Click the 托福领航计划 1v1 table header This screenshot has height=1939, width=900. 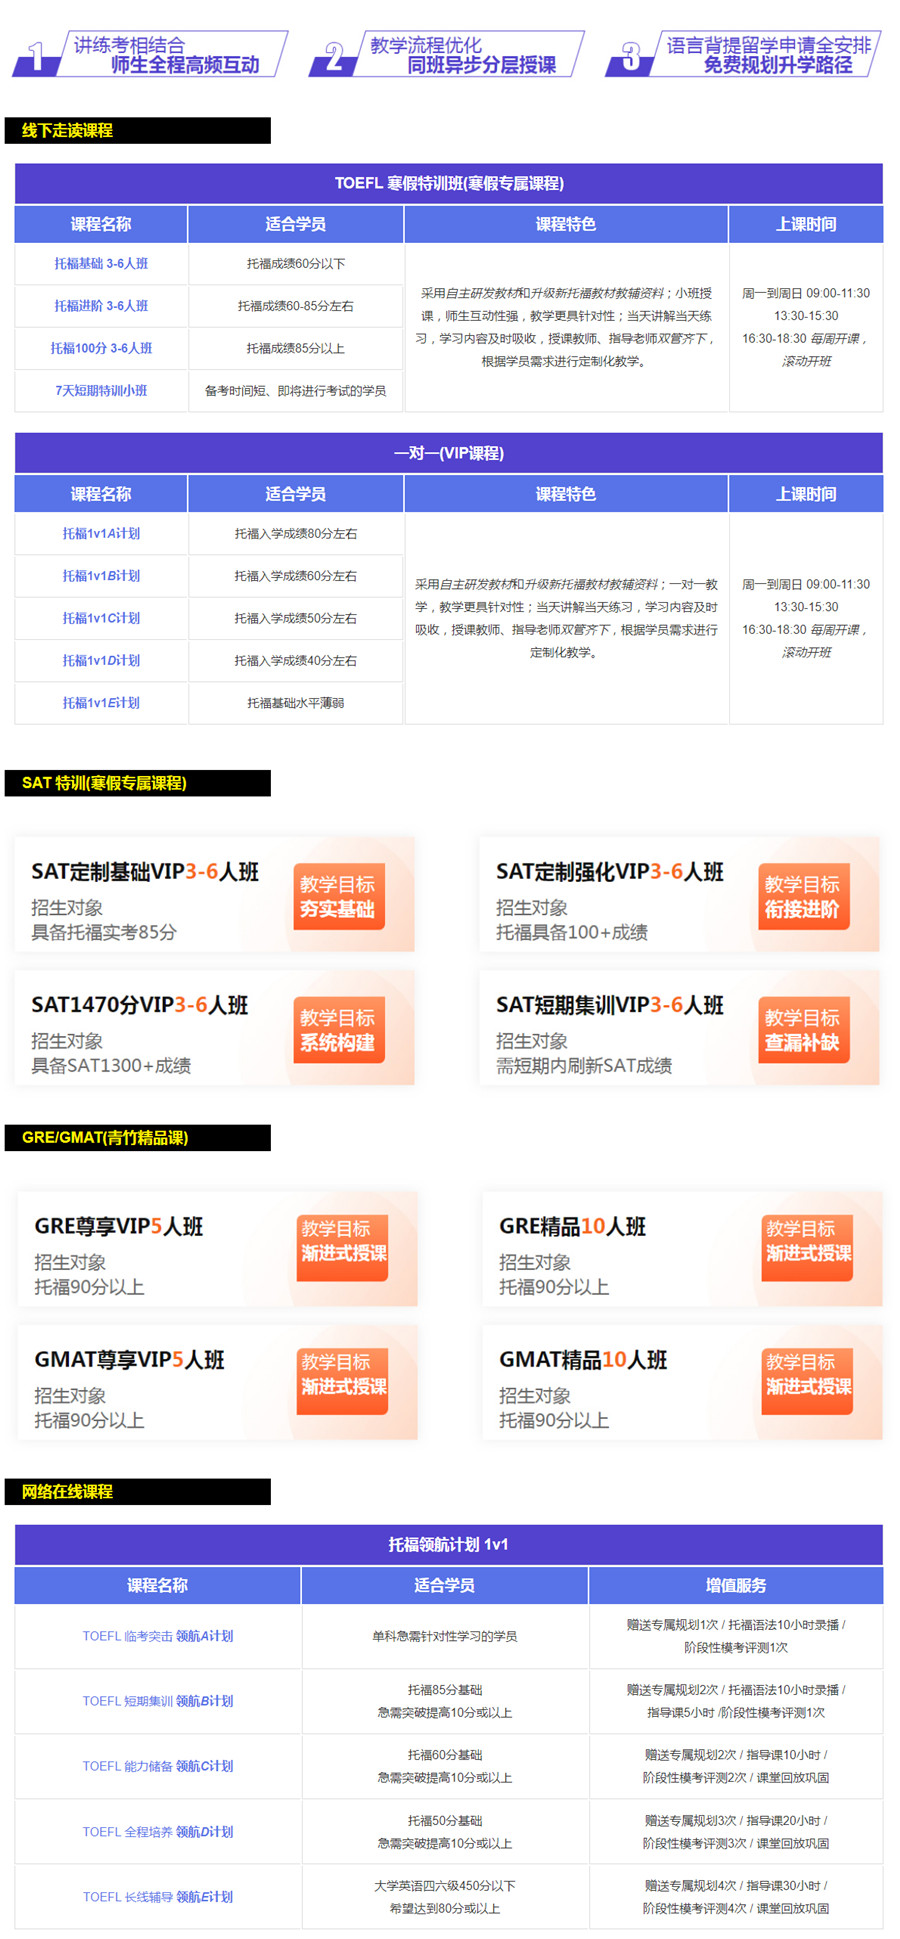coord(448,1545)
